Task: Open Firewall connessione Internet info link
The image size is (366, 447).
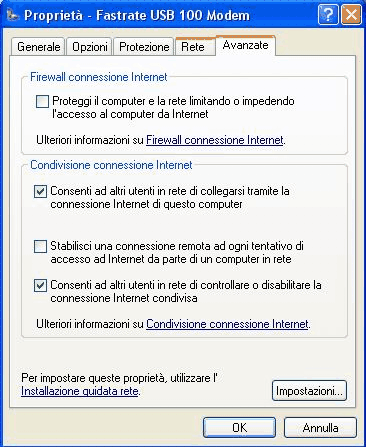Action: [215, 140]
